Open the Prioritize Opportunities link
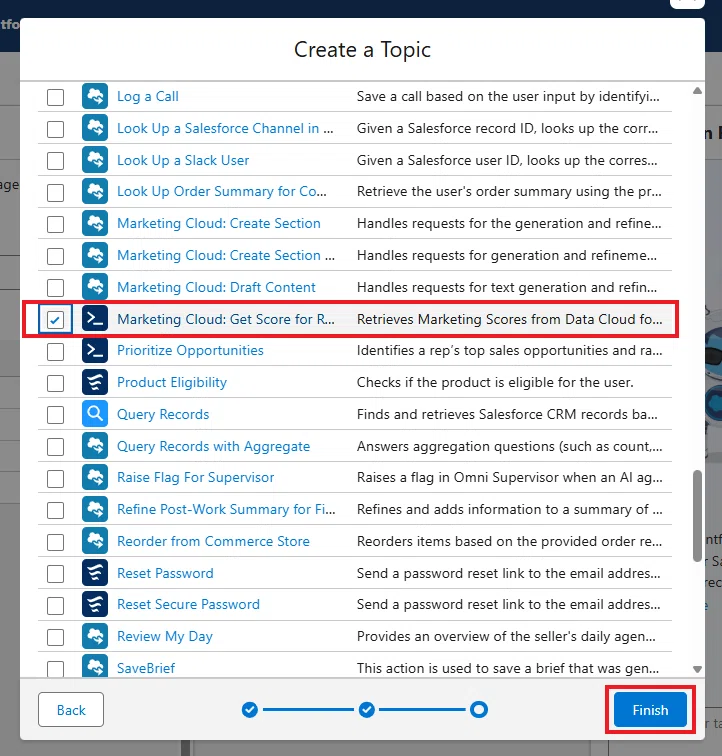This screenshot has height=756, width=722. [x=190, y=351]
